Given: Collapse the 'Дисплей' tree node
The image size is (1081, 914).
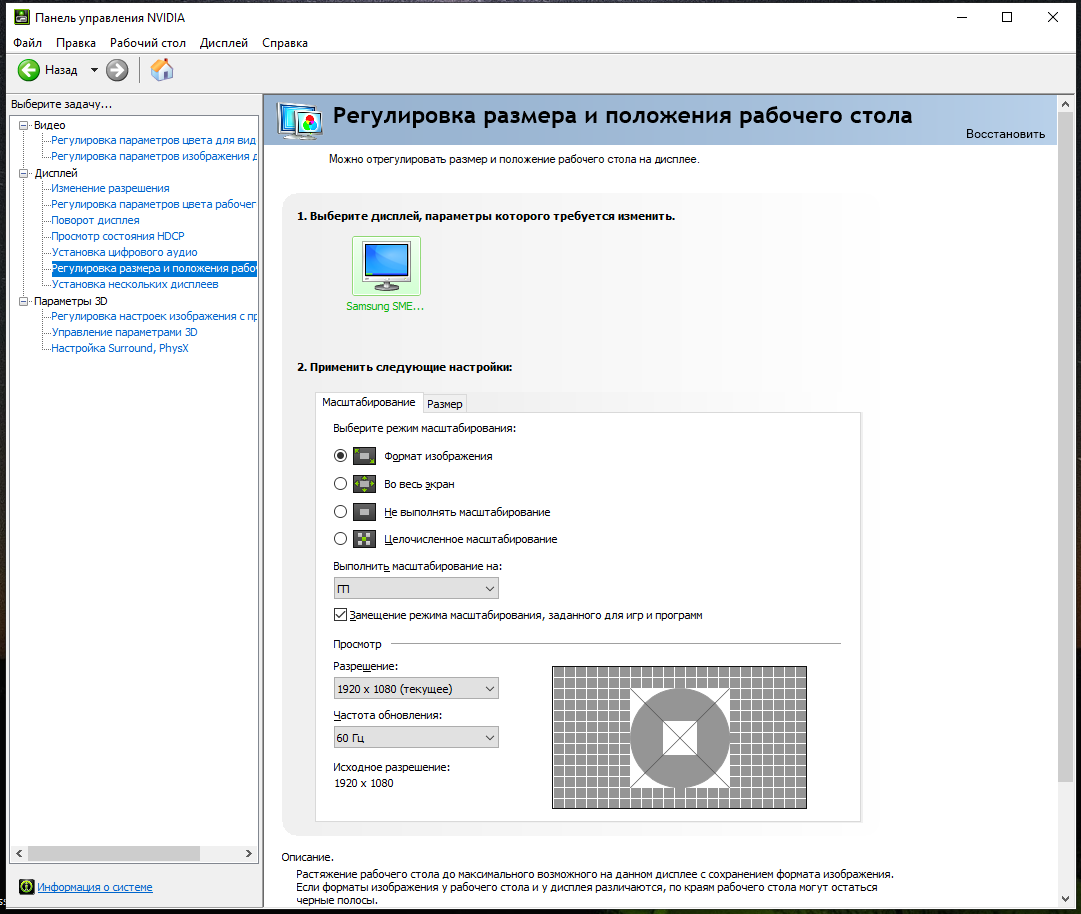Looking at the screenshot, I should [x=23, y=173].
